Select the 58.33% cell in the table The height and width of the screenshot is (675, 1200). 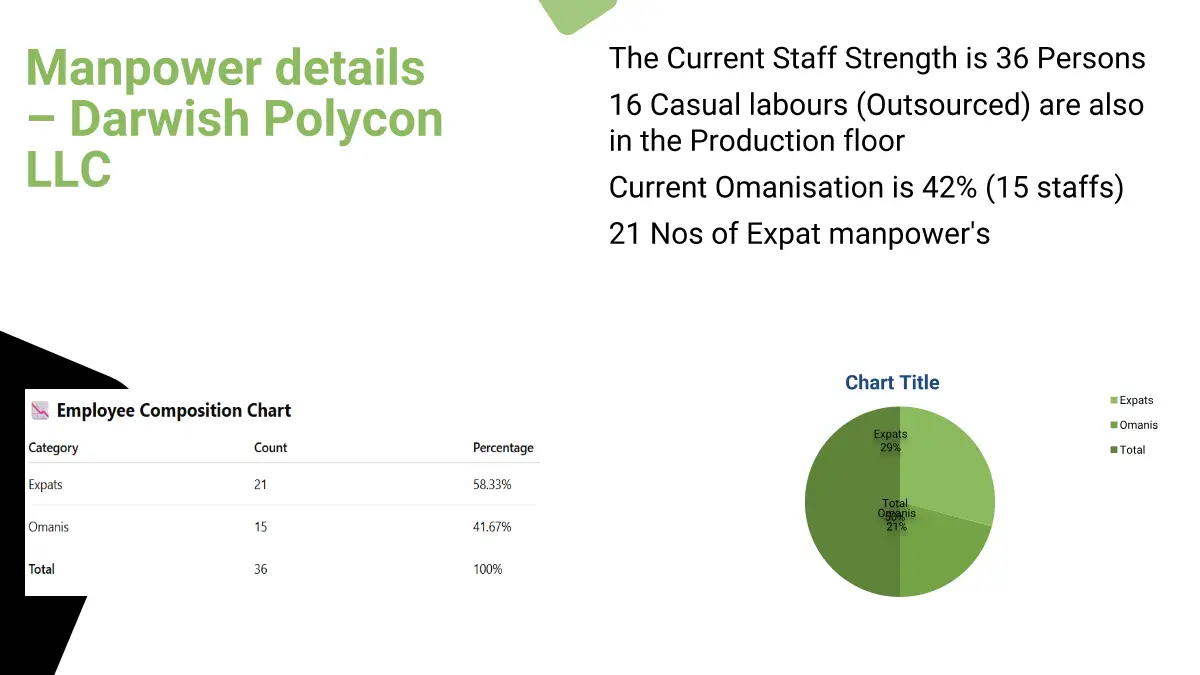492,485
